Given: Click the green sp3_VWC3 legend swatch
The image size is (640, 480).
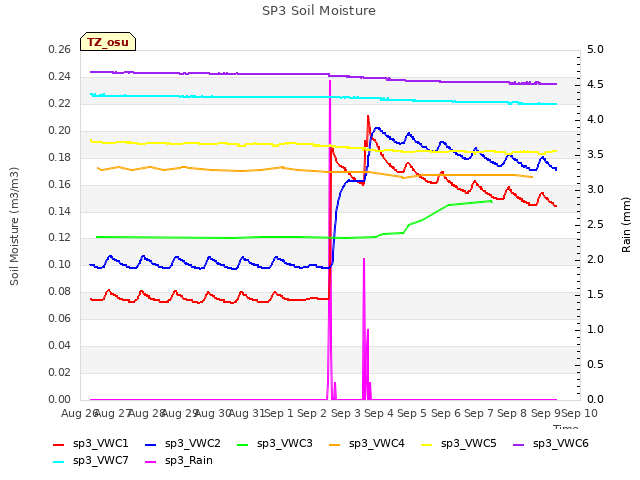Looking at the screenshot, I should pos(243,445).
